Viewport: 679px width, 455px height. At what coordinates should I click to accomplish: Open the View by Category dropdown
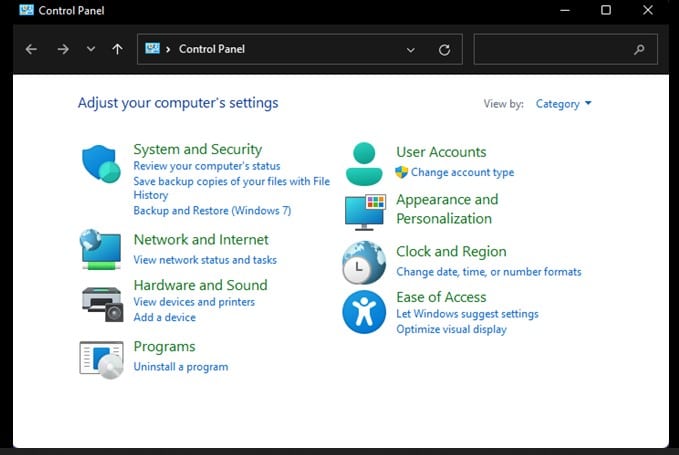[563, 104]
